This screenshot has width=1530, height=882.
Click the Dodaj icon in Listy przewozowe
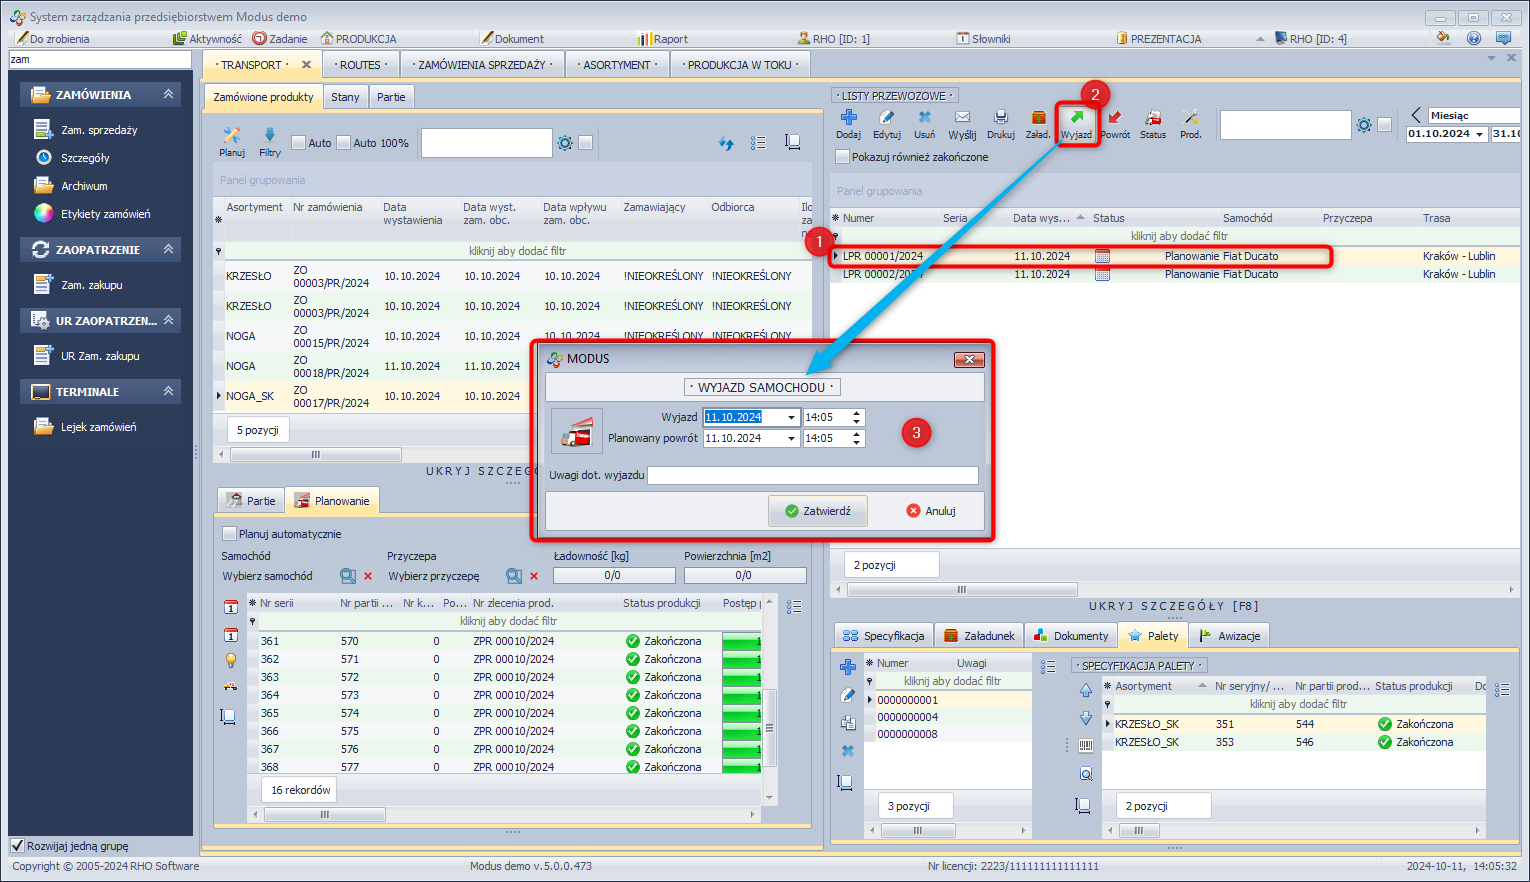click(x=848, y=123)
